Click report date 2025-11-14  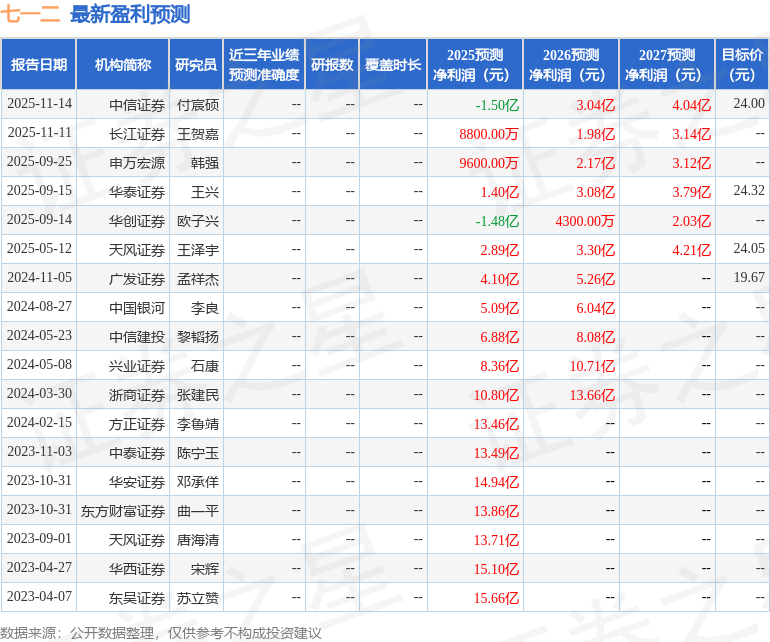pyautogui.click(x=39, y=104)
